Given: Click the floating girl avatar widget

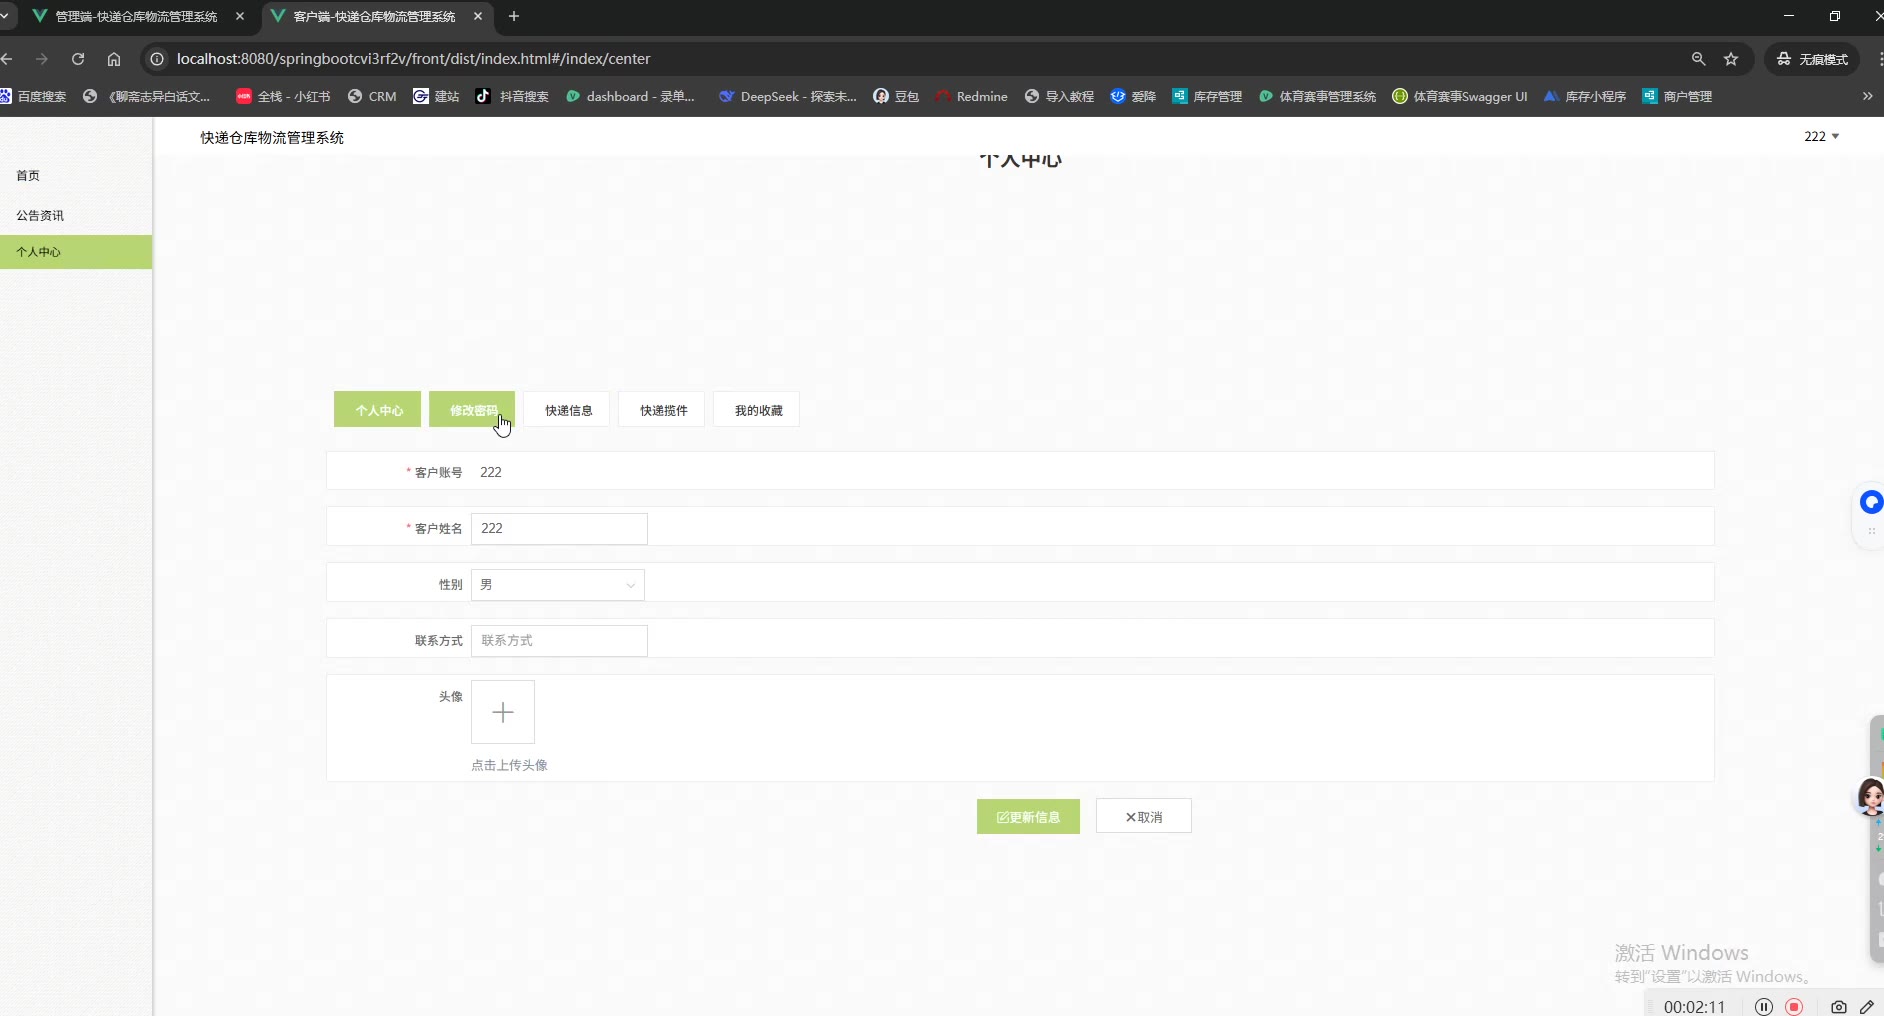Looking at the screenshot, I should click(x=1870, y=797).
